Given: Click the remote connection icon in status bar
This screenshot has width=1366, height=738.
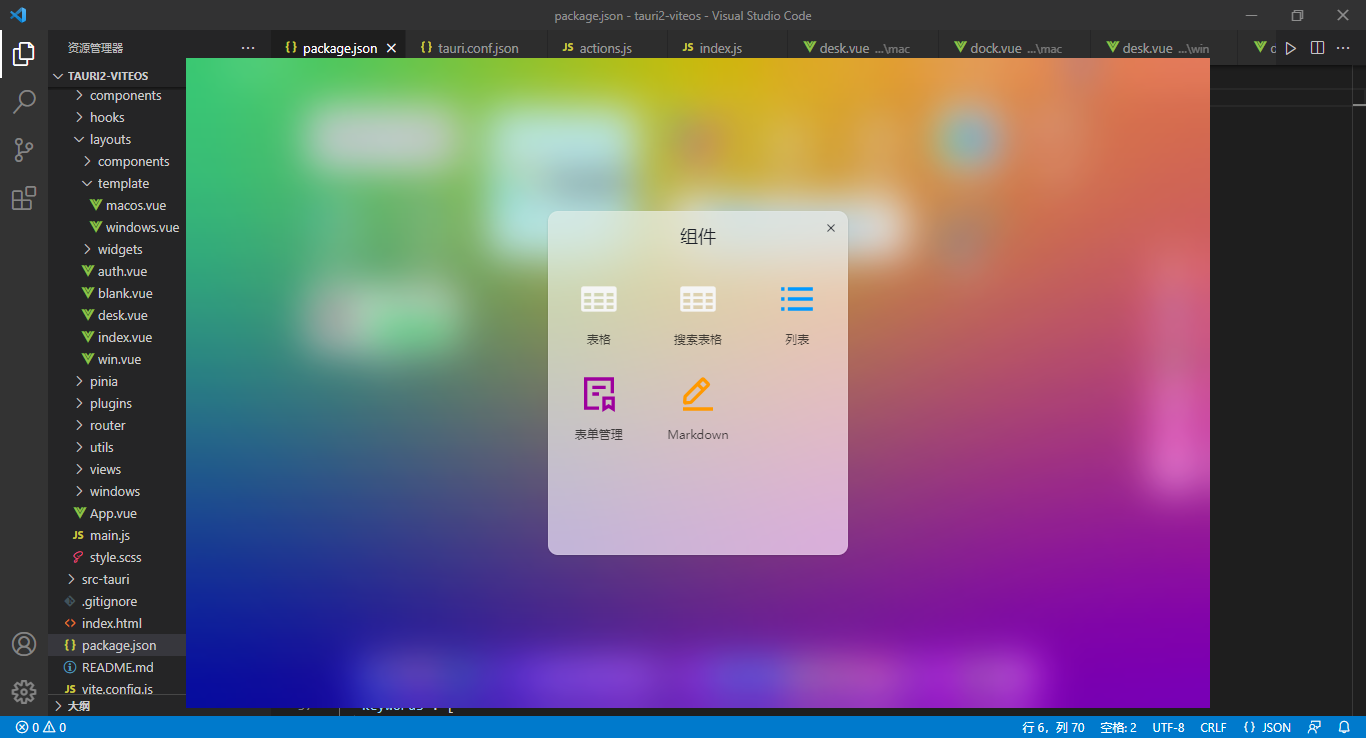Looking at the screenshot, I should click(1313, 727).
